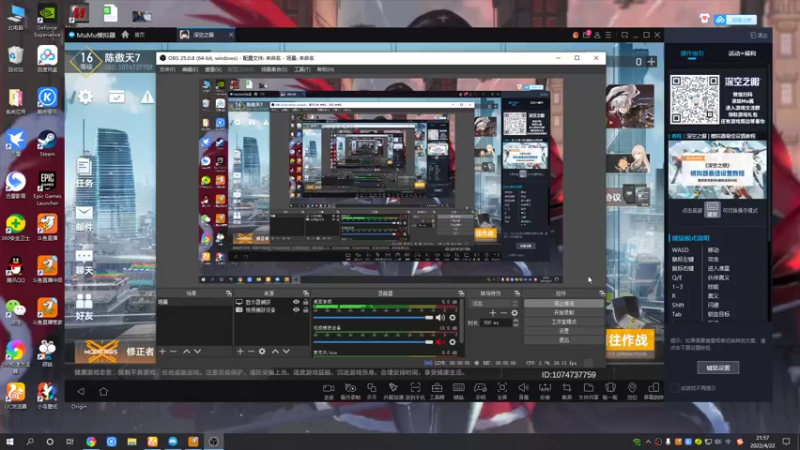Open the 帮助(H) menu in OBS
The image size is (800, 450).
326,69
